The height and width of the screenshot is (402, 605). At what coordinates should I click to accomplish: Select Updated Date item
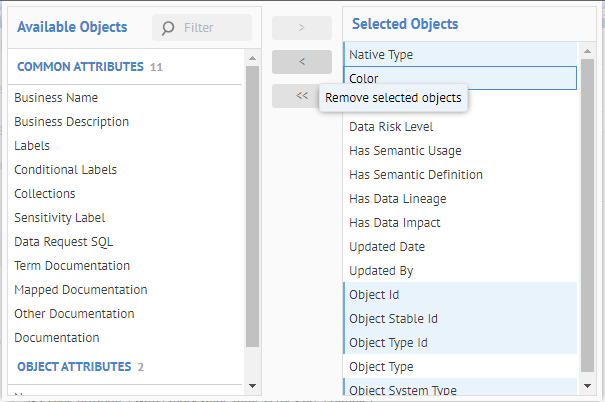click(460, 247)
